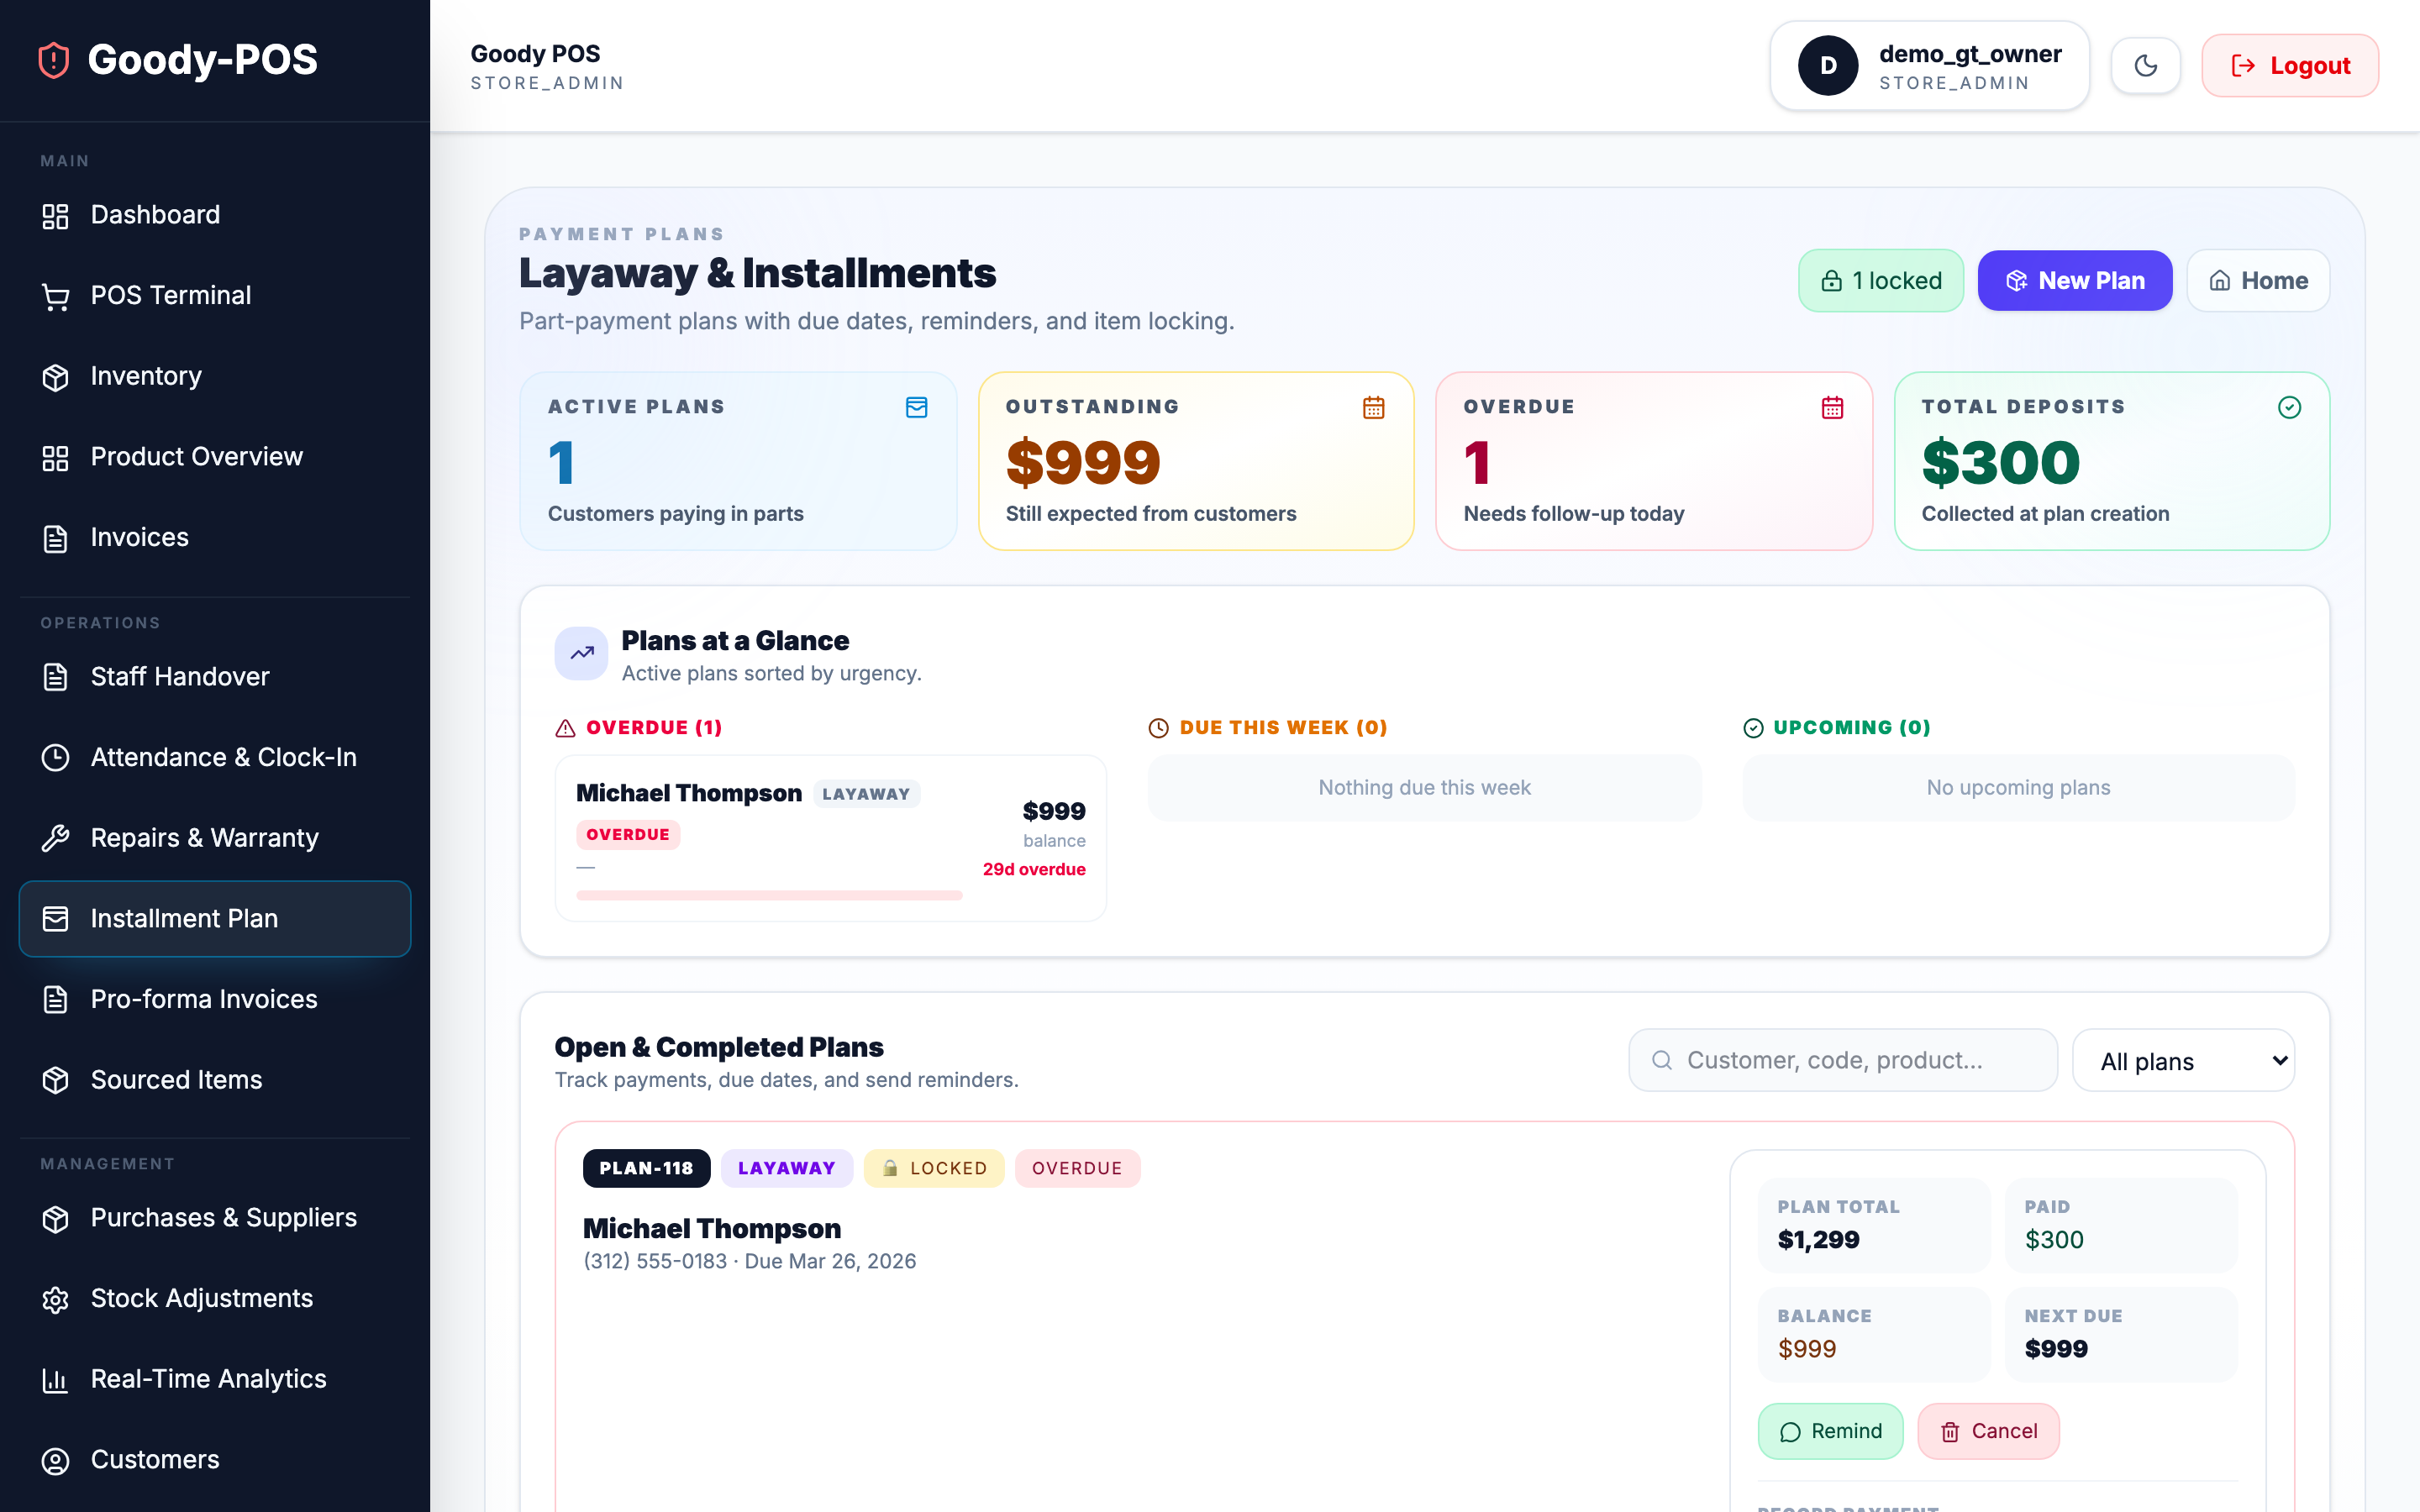Cancel plan PLAN-118 with the Cancel button
This screenshot has height=1512, width=2420.
click(1987, 1431)
